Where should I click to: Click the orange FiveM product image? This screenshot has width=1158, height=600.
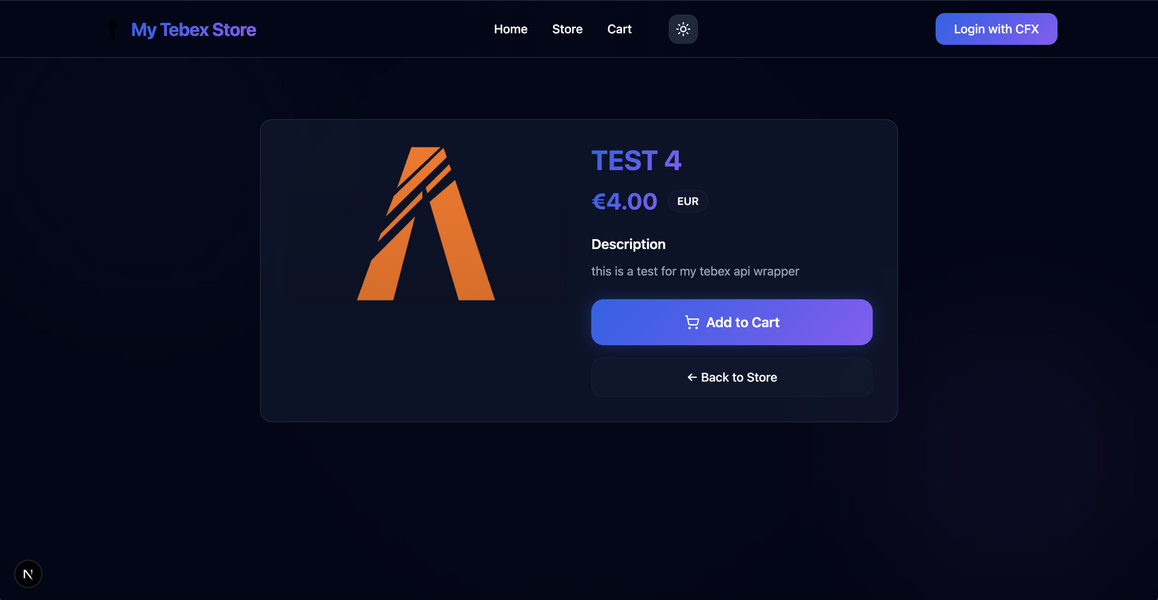coord(426,223)
